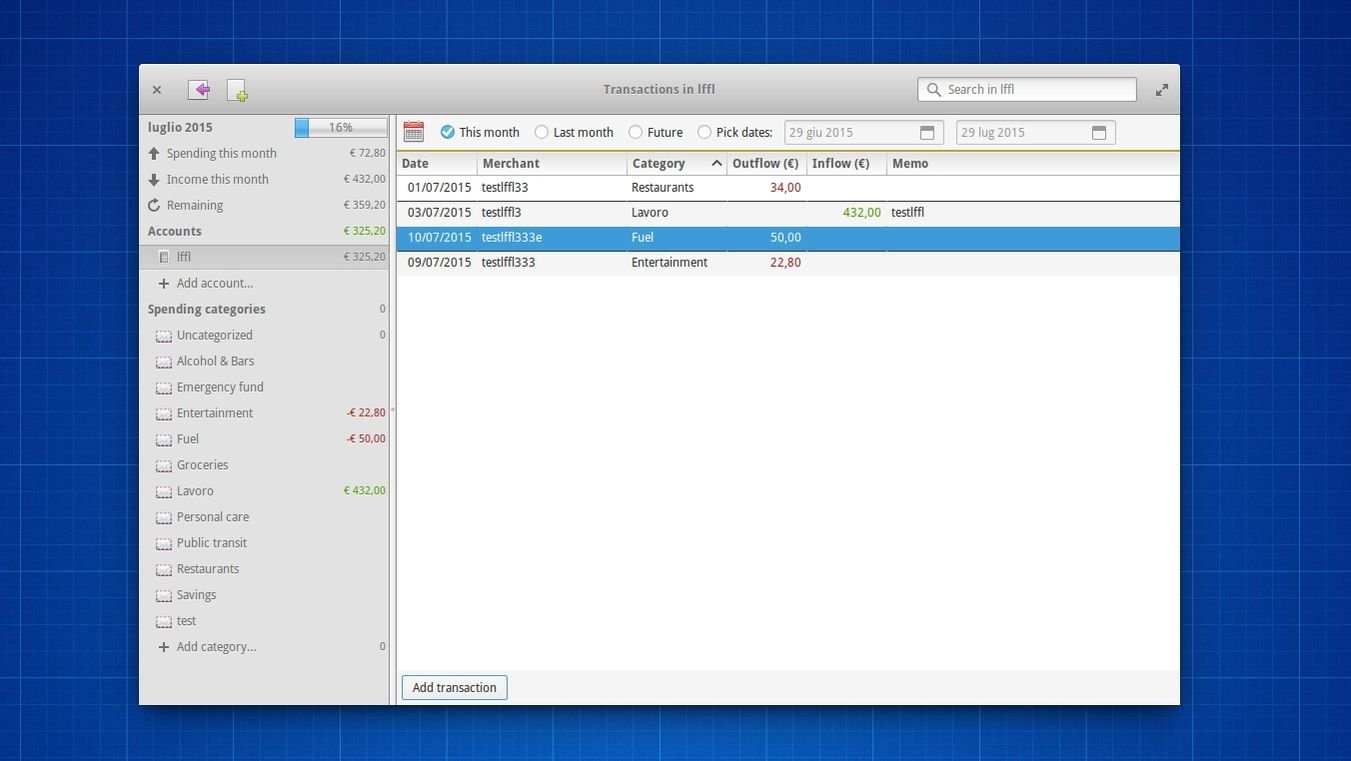Click the magnifier icon in search box

pyautogui.click(x=934, y=90)
